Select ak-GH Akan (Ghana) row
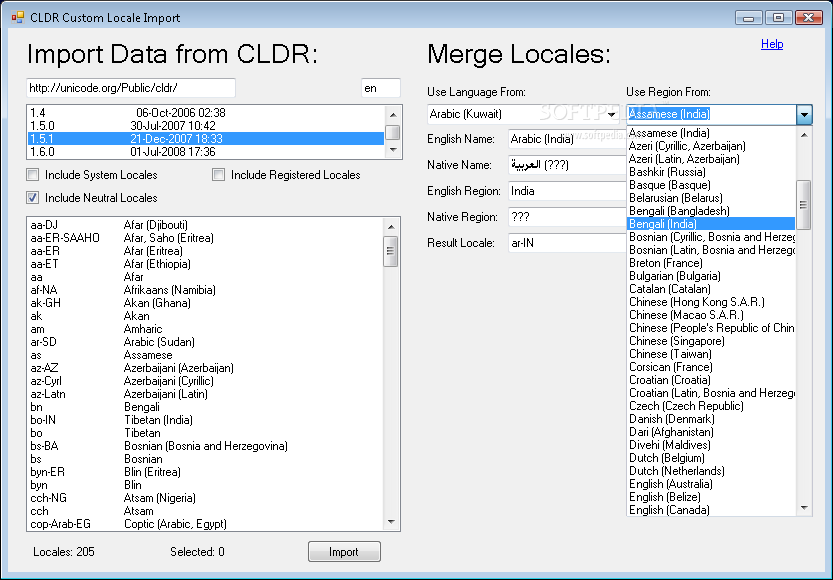The width and height of the screenshot is (833, 580). pyautogui.click(x=206, y=303)
